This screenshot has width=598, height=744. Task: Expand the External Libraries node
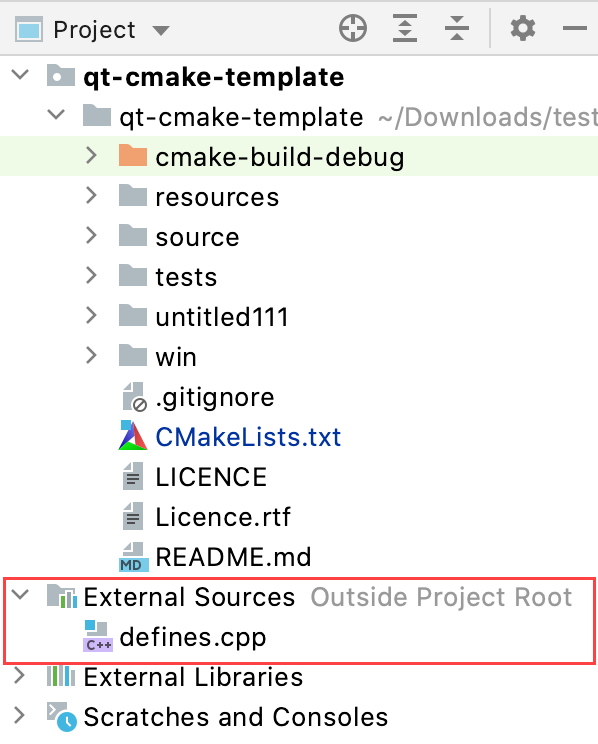pyautogui.click(x=19, y=676)
